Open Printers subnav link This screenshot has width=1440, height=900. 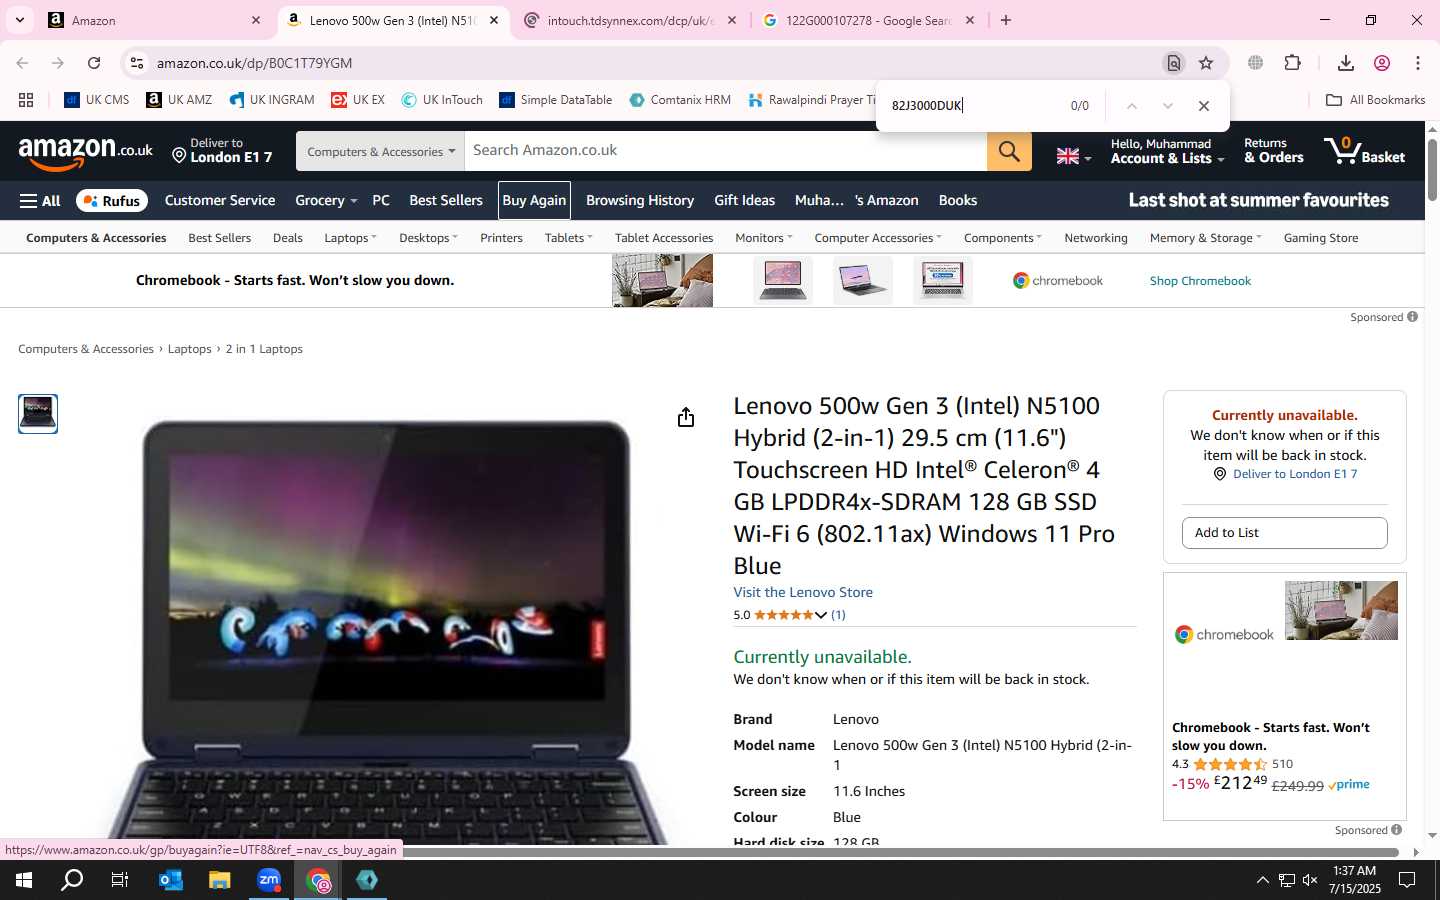pyautogui.click(x=501, y=238)
